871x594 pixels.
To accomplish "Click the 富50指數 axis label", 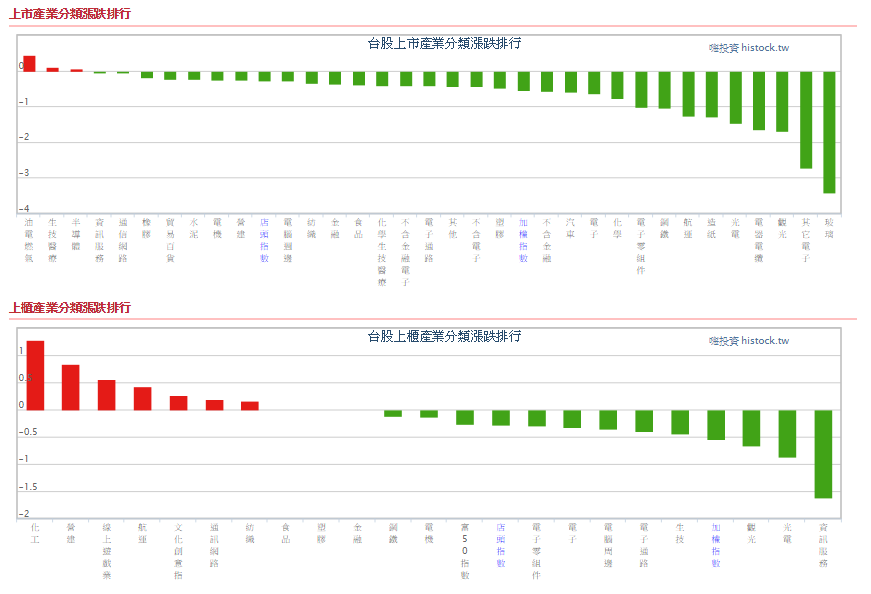I will point(464,549).
